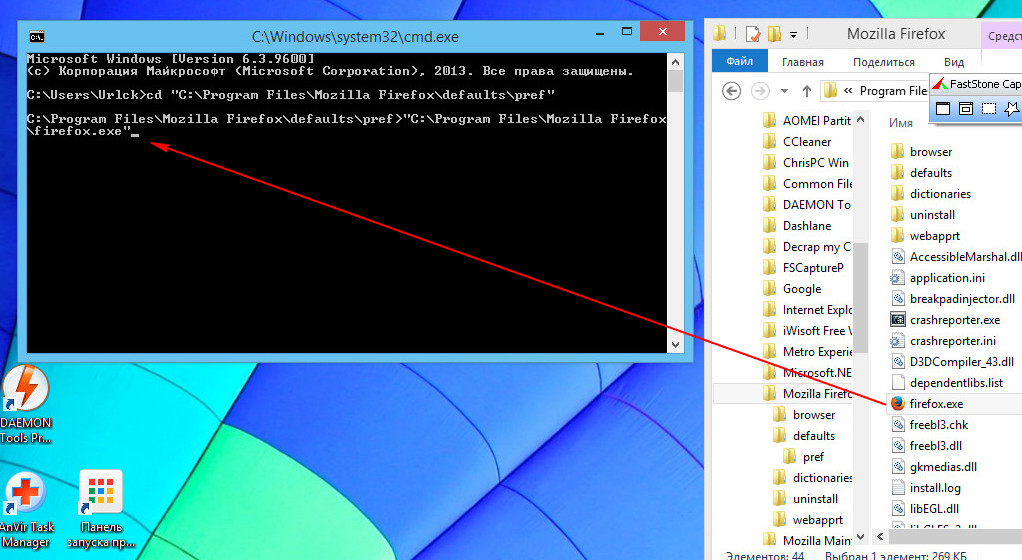Open the Файл ribbon tab
This screenshot has width=1022, height=560.
click(740, 61)
